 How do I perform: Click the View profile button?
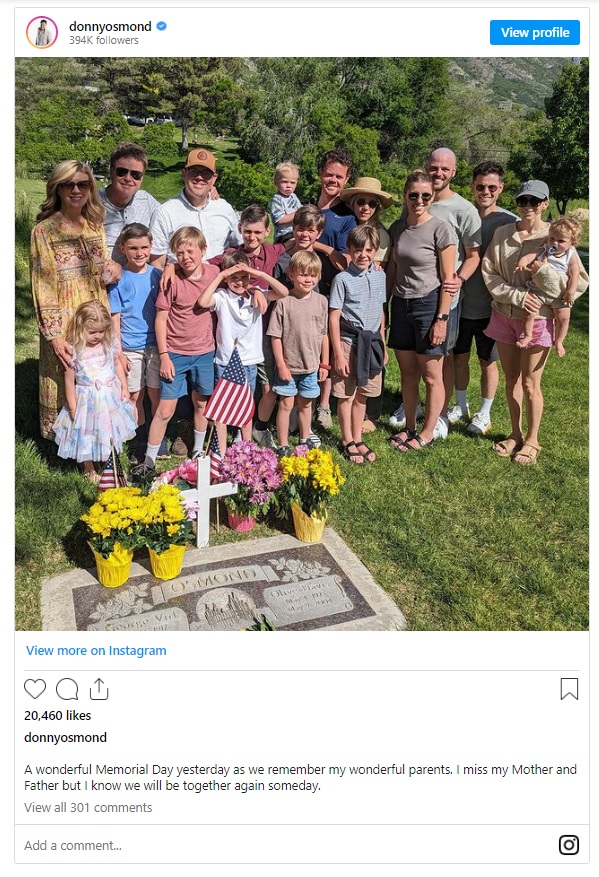pos(535,32)
